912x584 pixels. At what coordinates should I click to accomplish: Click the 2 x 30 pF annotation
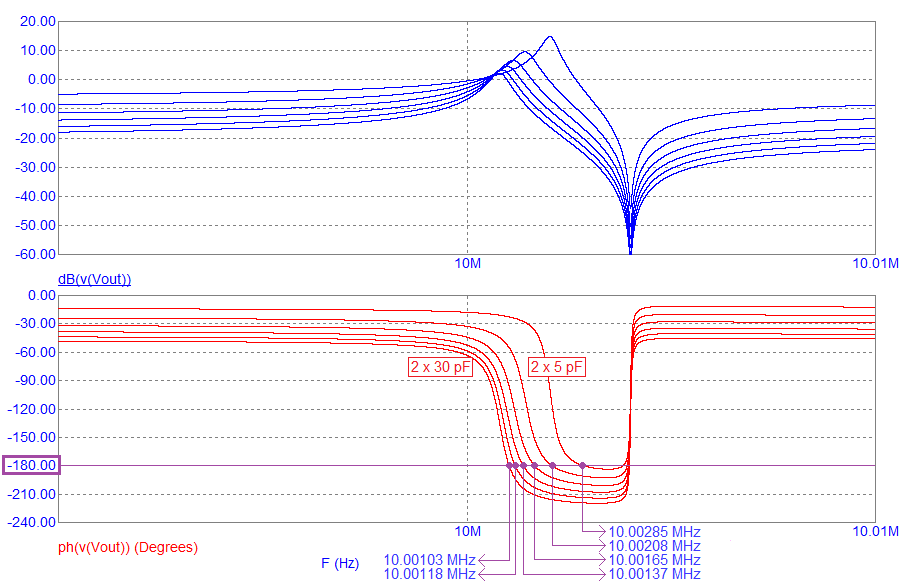coord(440,367)
